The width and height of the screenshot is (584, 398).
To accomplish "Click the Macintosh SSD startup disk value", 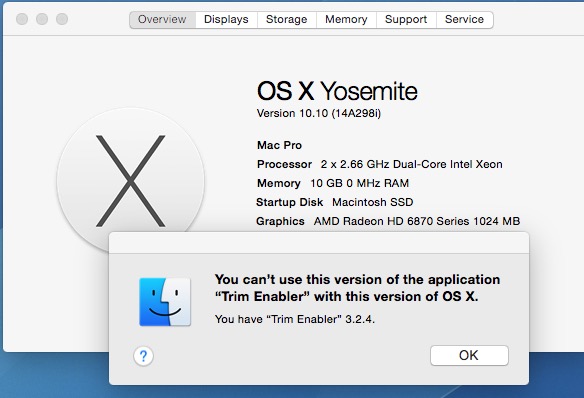I will 372,202.
